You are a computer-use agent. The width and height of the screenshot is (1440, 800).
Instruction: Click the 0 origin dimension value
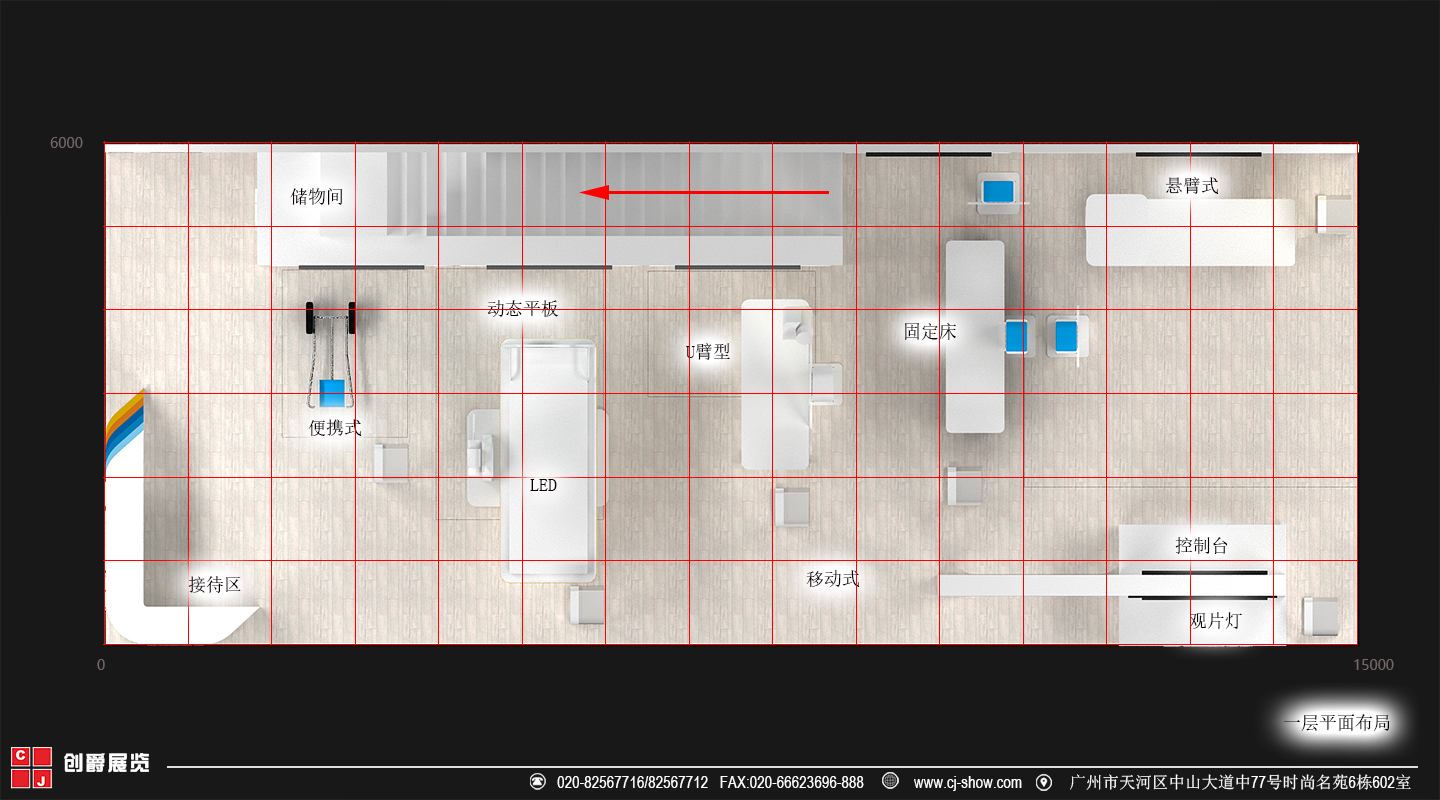101,665
